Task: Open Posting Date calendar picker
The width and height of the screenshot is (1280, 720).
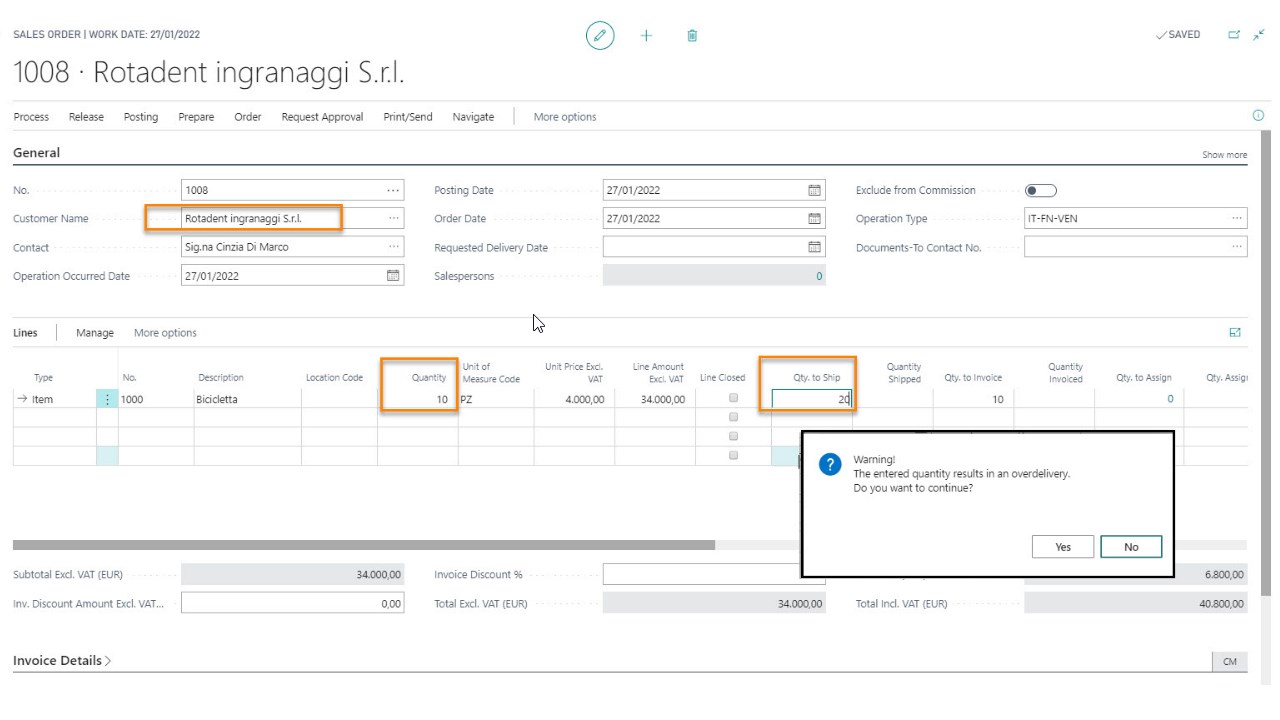Action: click(x=815, y=190)
